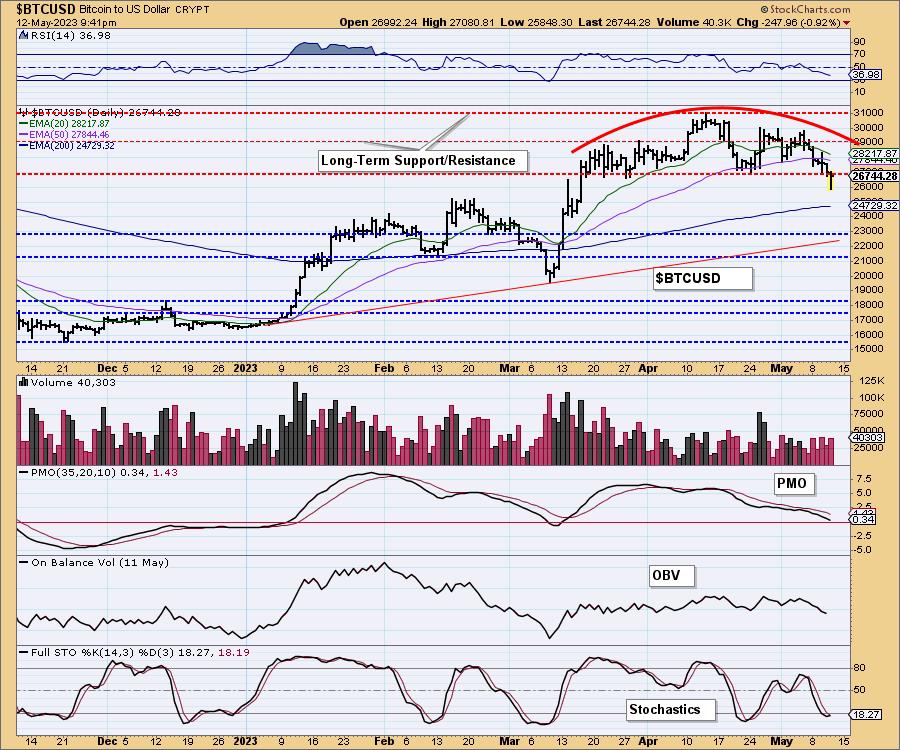Click the 15000 price axis label
This screenshot has height=750, width=900.
coord(868,349)
